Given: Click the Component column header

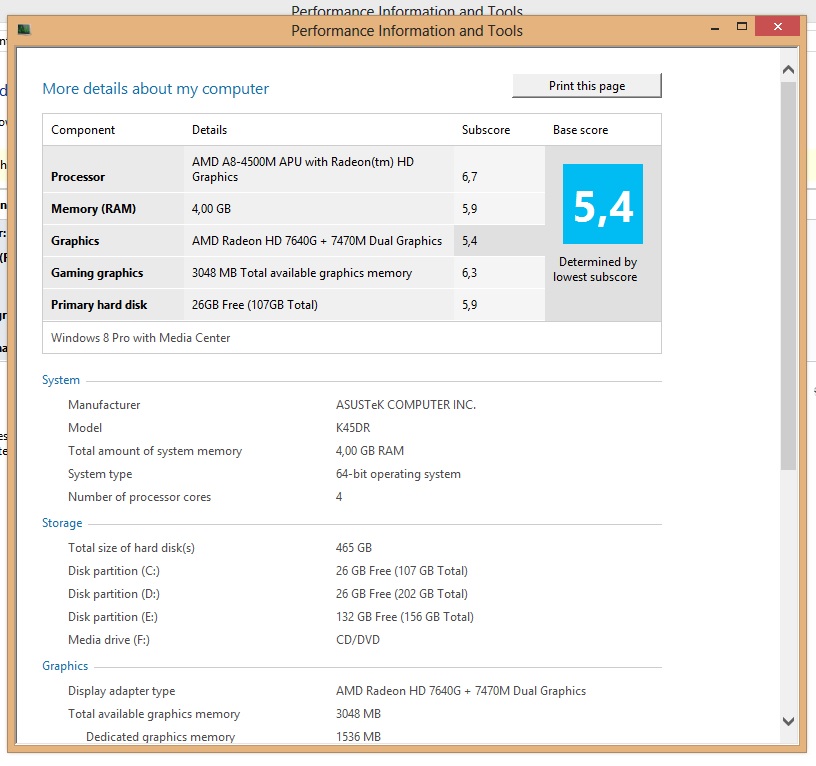Looking at the screenshot, I should click(83, 130).
